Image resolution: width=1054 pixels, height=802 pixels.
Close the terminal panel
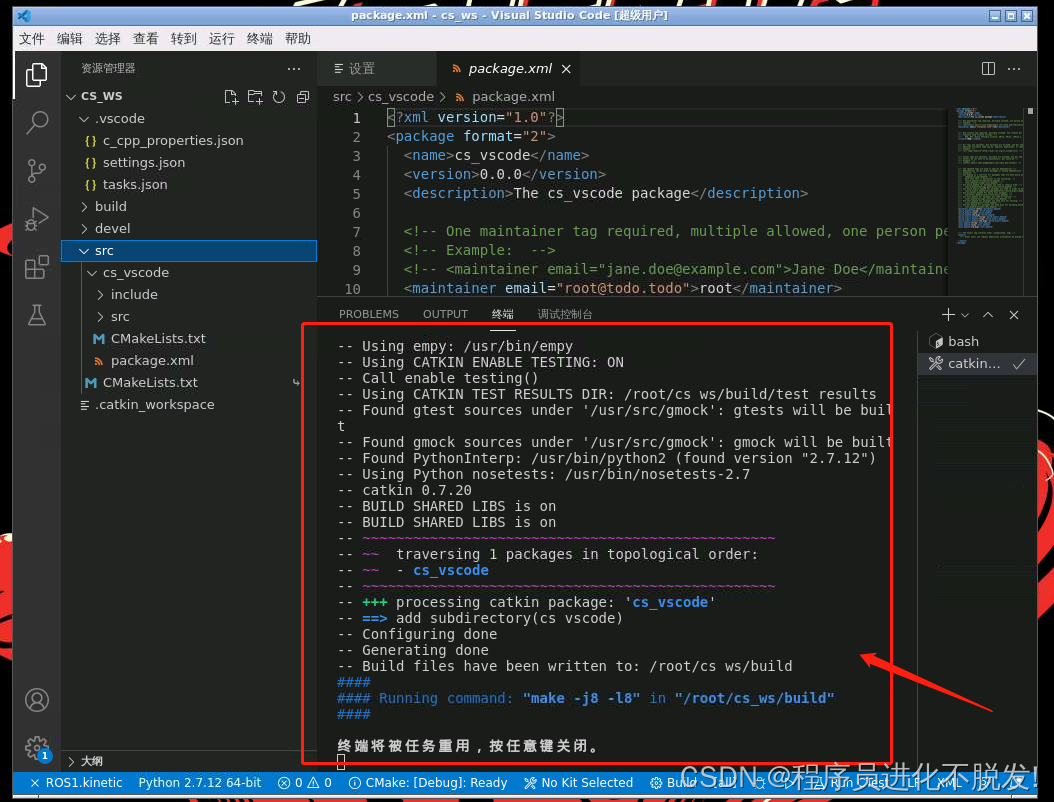point(1014,315)
